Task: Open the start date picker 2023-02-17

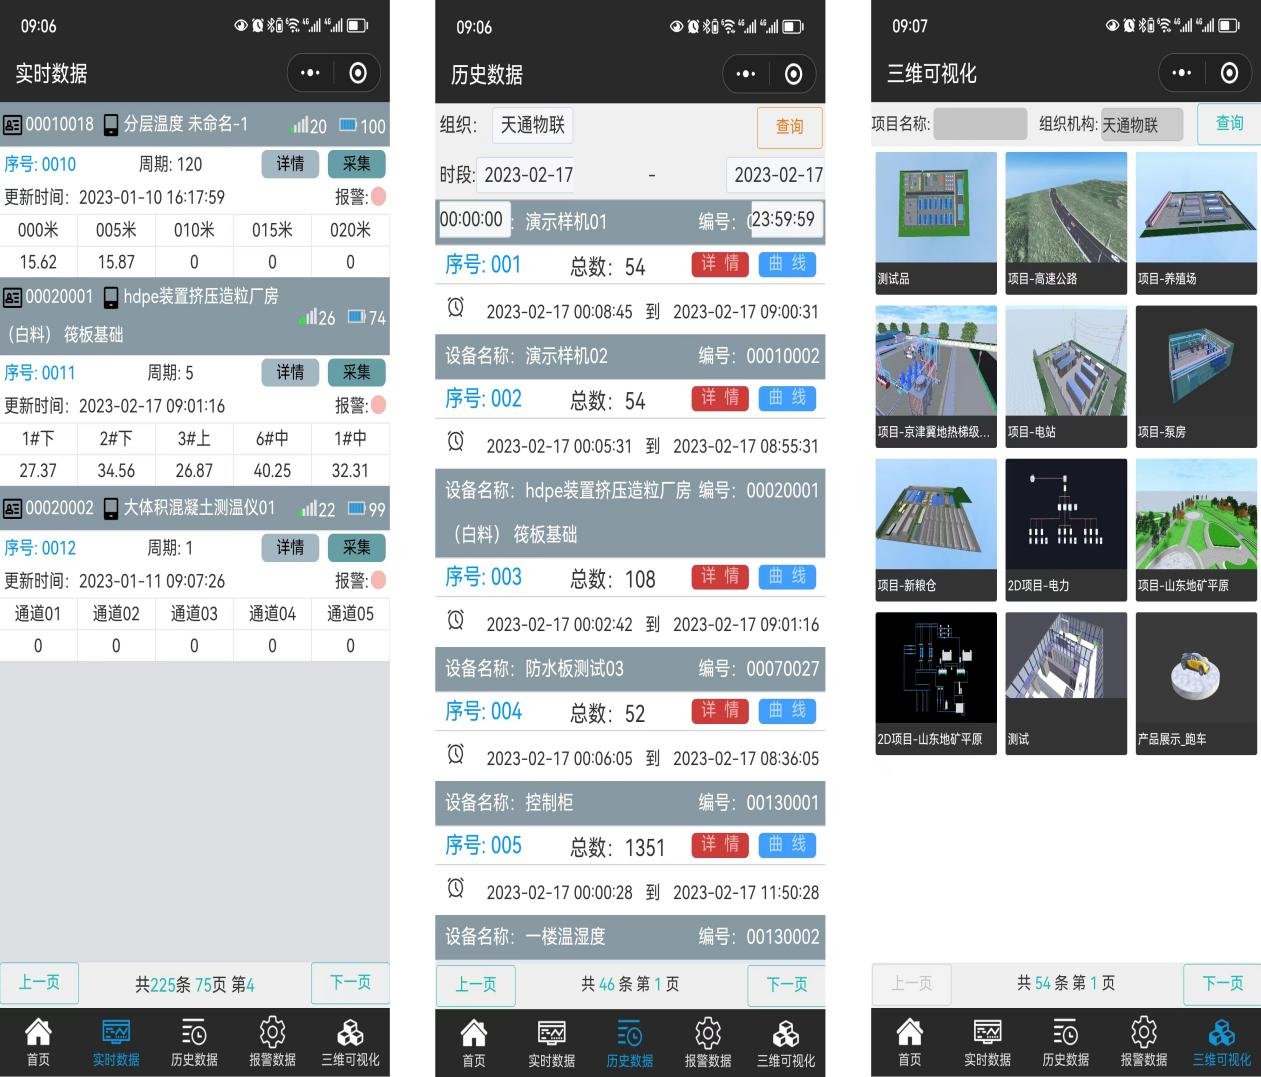Action: point(528,175)
